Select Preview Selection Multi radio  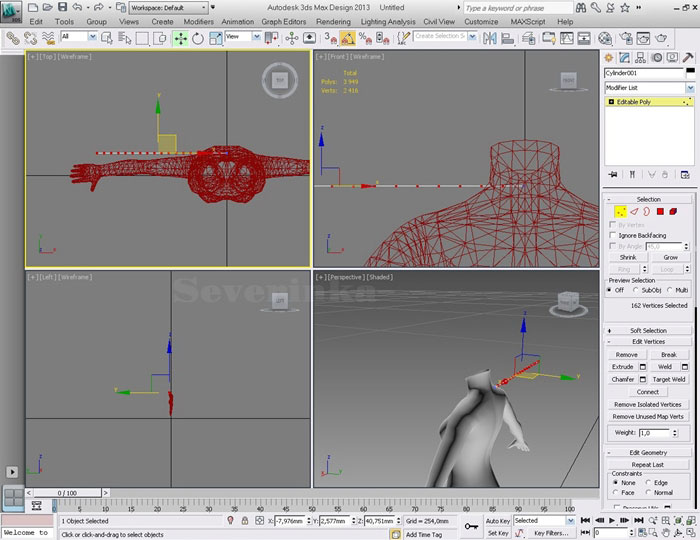click(670, 290)
